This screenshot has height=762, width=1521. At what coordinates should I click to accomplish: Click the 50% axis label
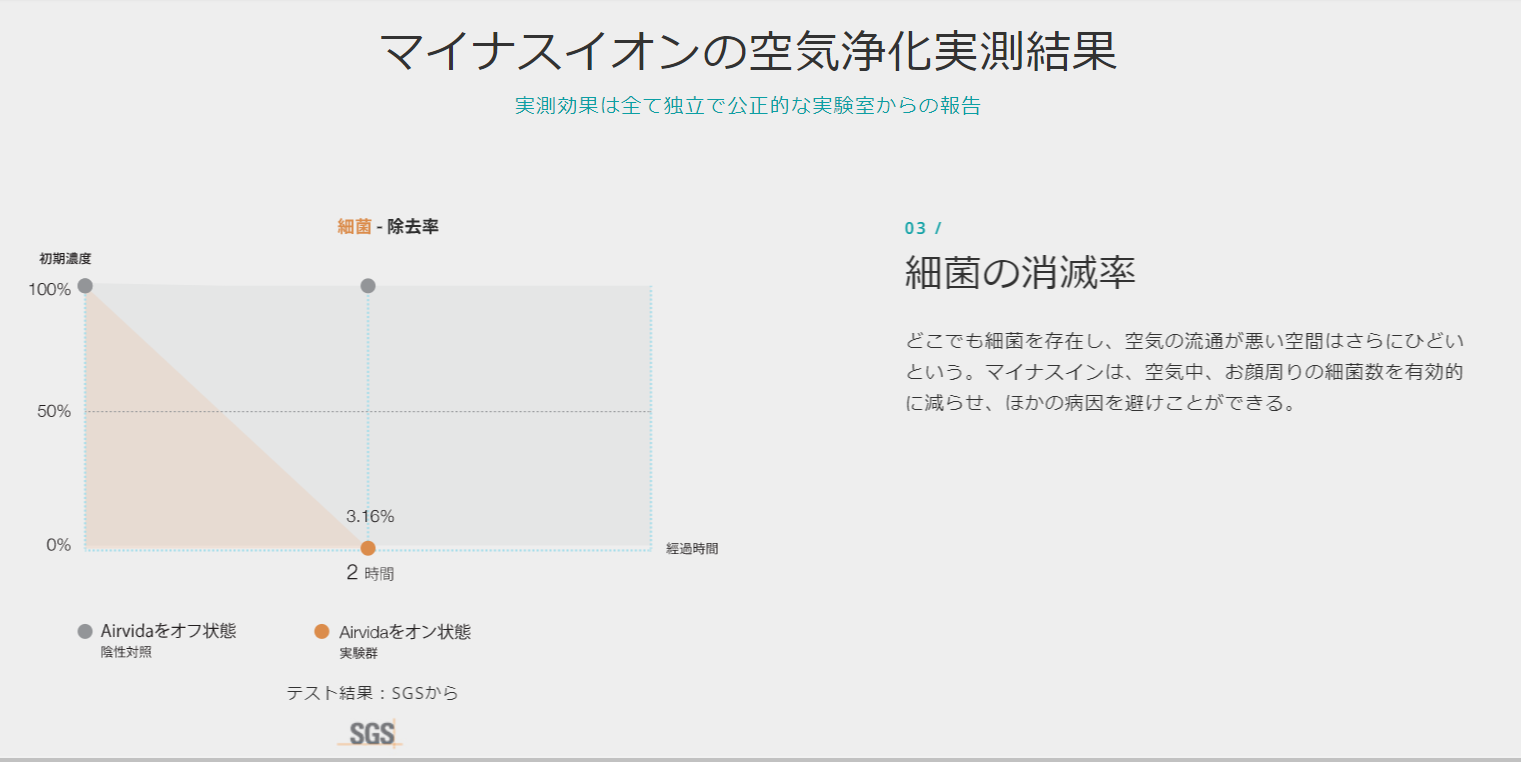54,411
